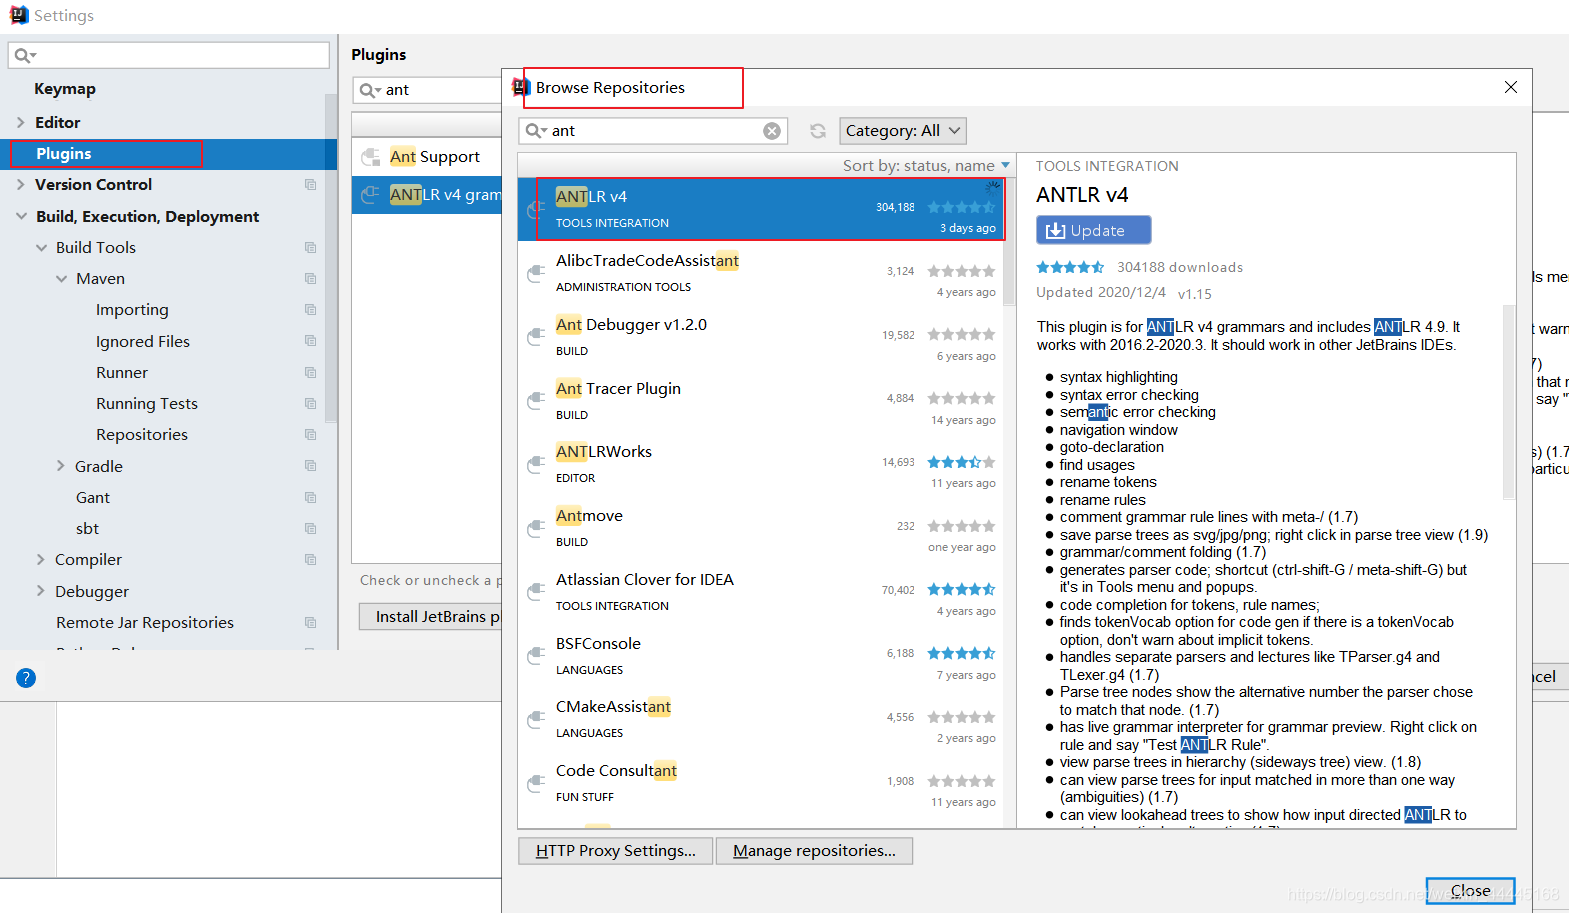The height and width of the screenshot is (913, 1569).
Task: Open Remote Jar Repositories settings
Action: coord(145,622)
